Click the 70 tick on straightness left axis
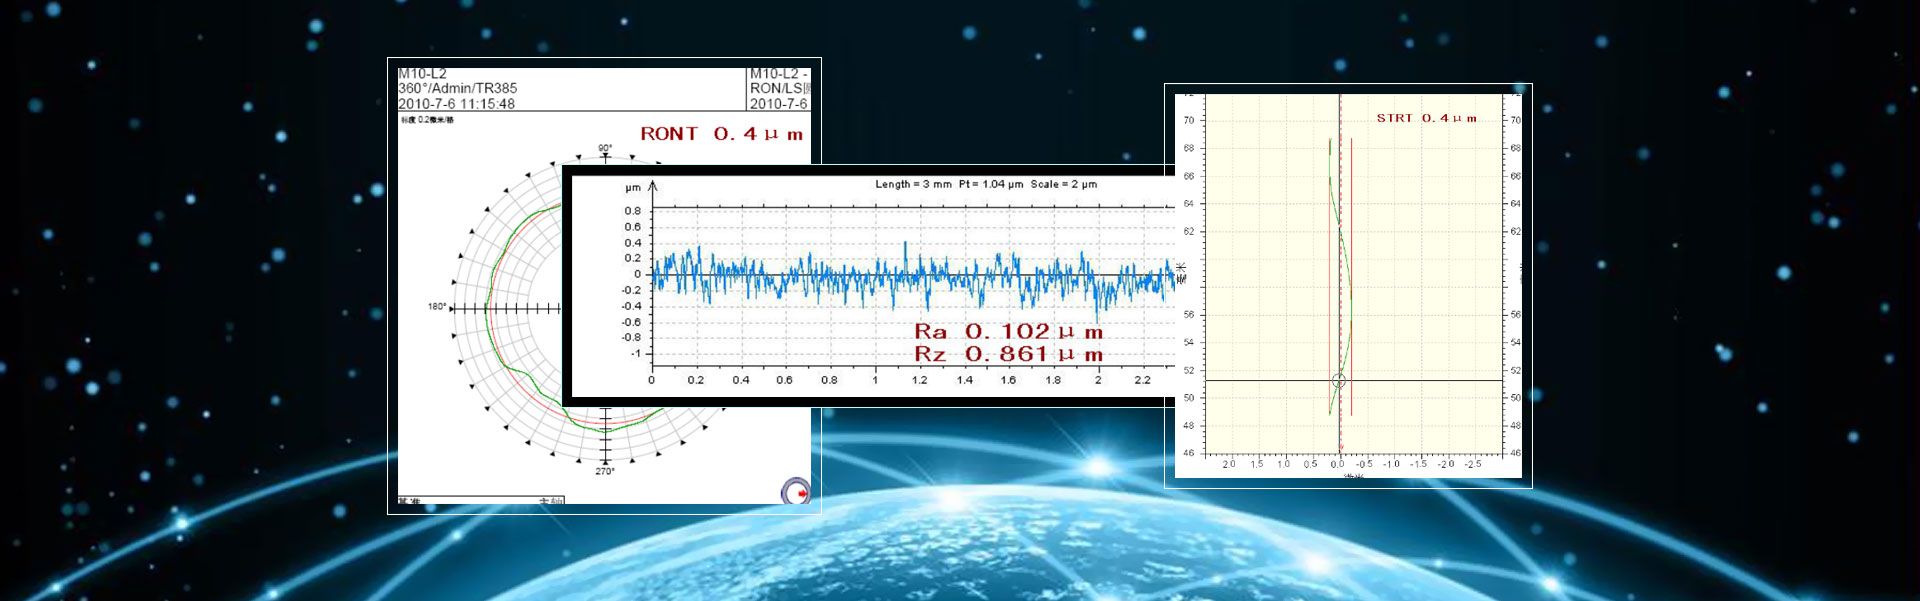Image resolution: width=1920 pixels, height=601 pixels. [x=1189, y=120]
